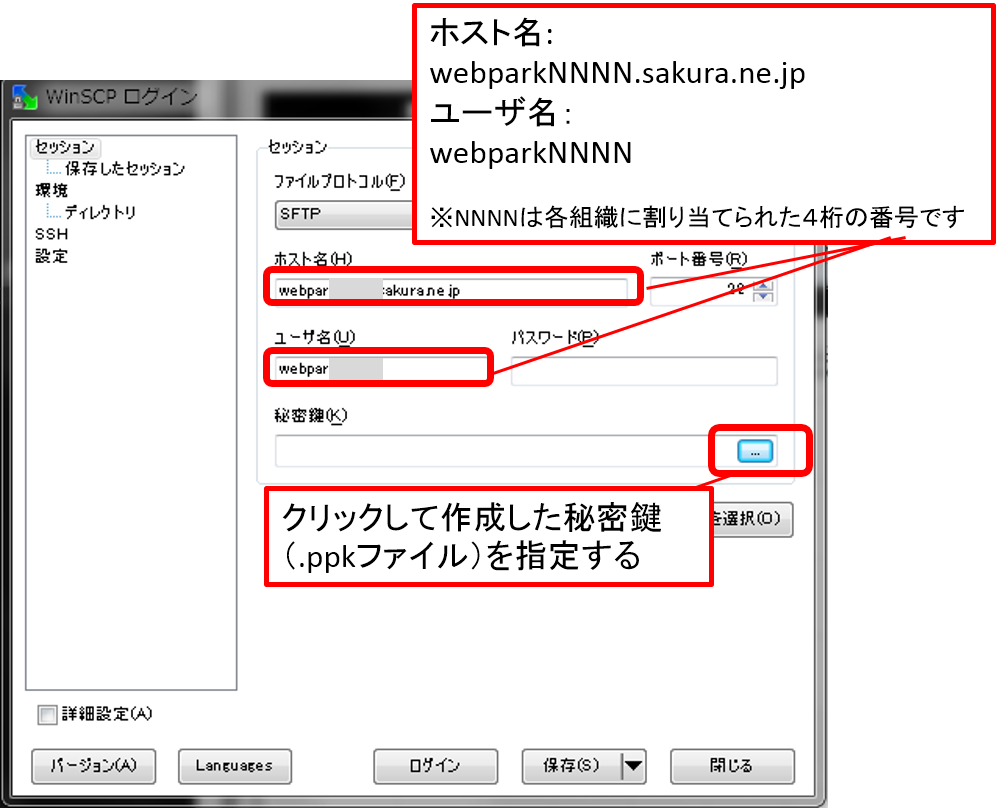Image resolution: width=996 pixels, height=808 pixels.
Task: Click the 保存 button
Action: click(571, 766)
